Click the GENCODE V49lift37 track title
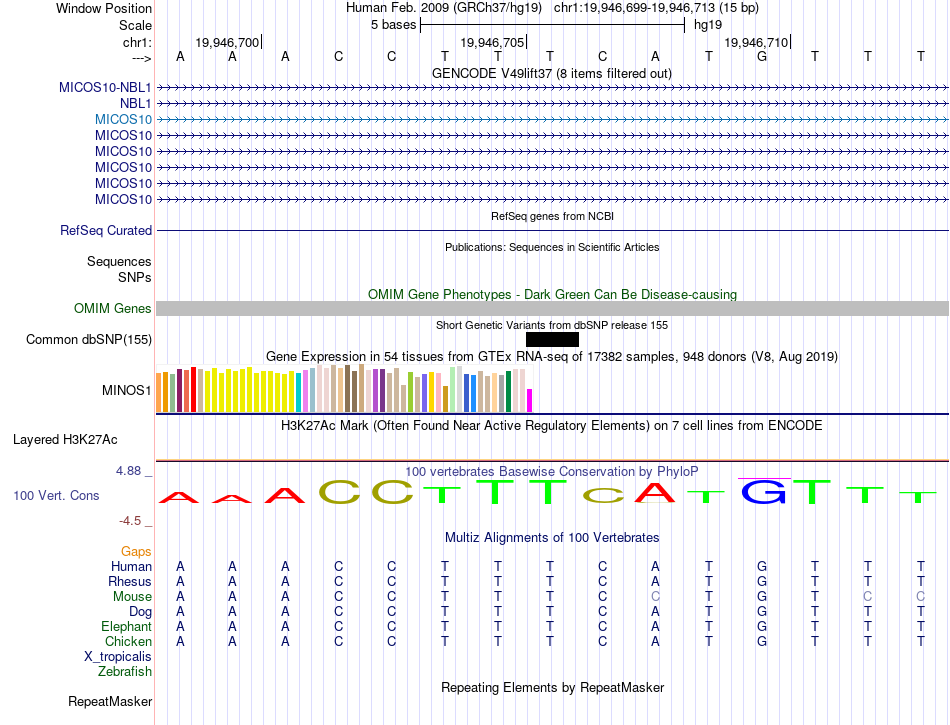The width and height of the screenshot is (950, 725). 551,73
